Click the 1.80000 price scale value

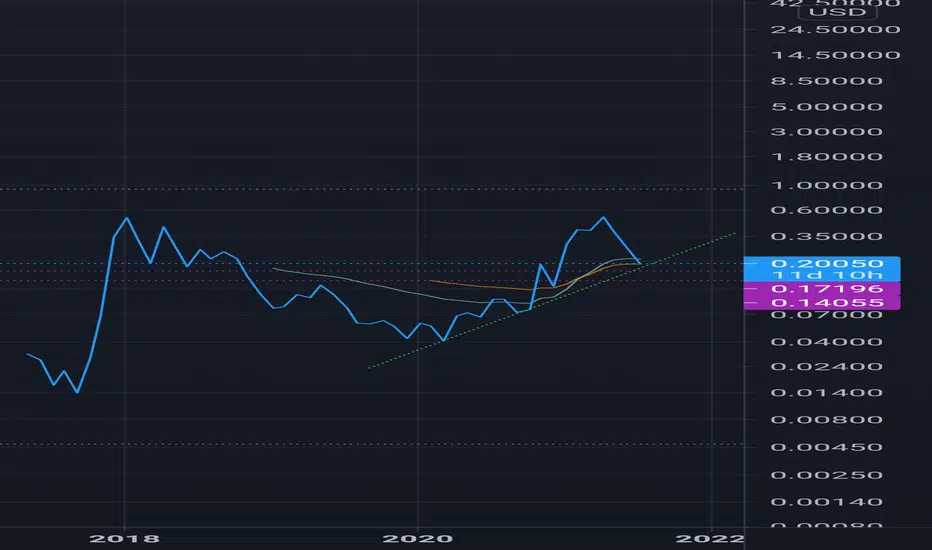coord(826,157)
